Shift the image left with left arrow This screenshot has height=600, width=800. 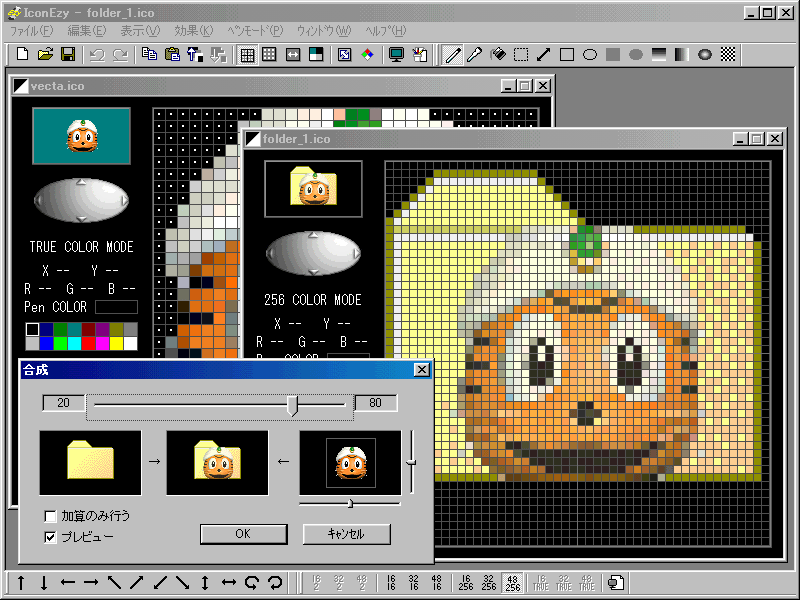tap(67, 582)
